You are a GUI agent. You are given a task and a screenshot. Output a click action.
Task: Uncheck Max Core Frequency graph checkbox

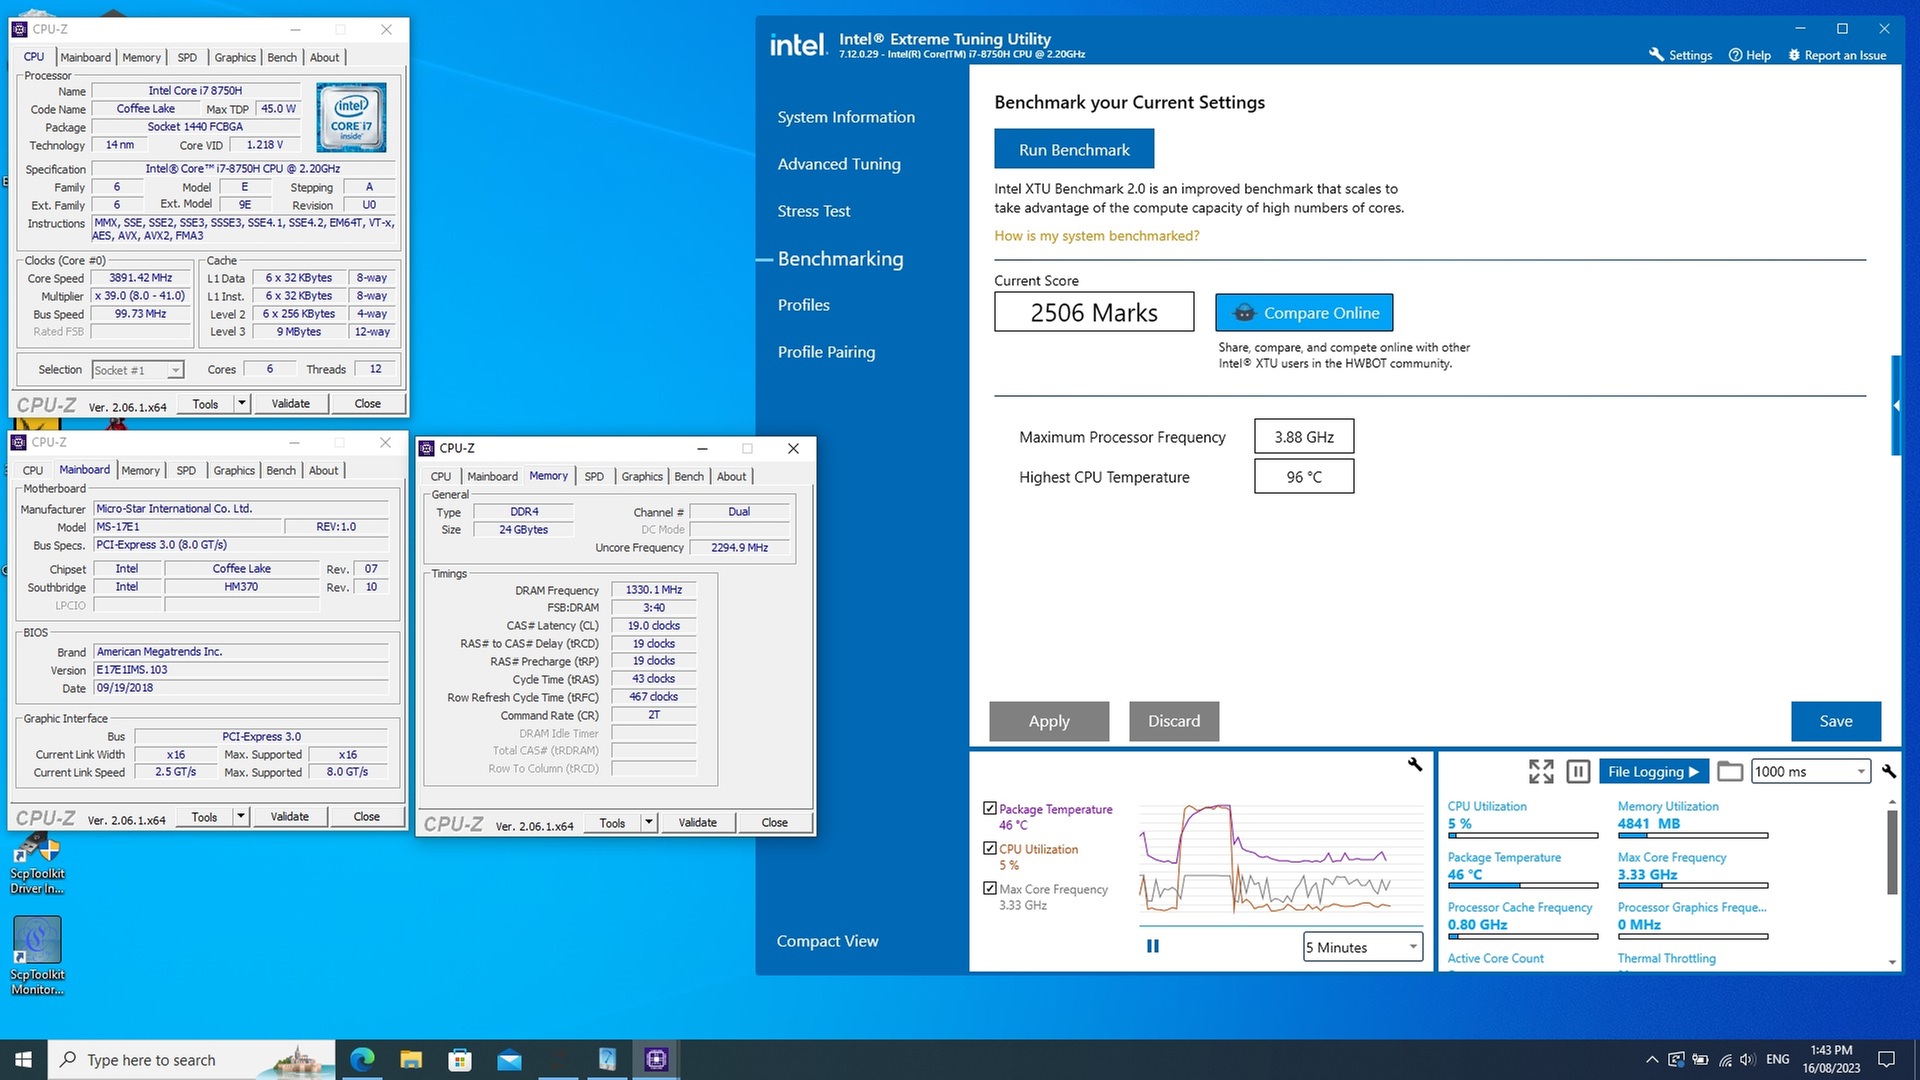pyautogui.click(x=990, y=888)
